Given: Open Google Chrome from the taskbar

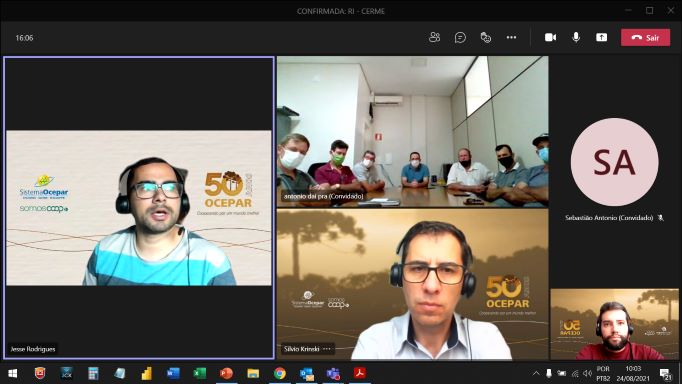Looking at the screenshot, I should pyautogui.click(x=280, y=373).
